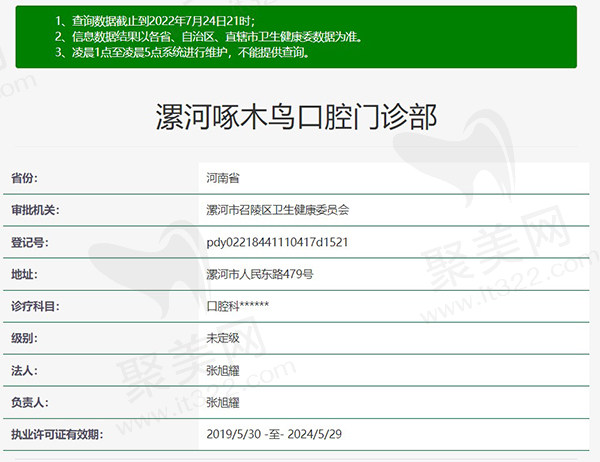600x462 pixels.
Task: Click the 登记号 label
Action: pos(29,242)
